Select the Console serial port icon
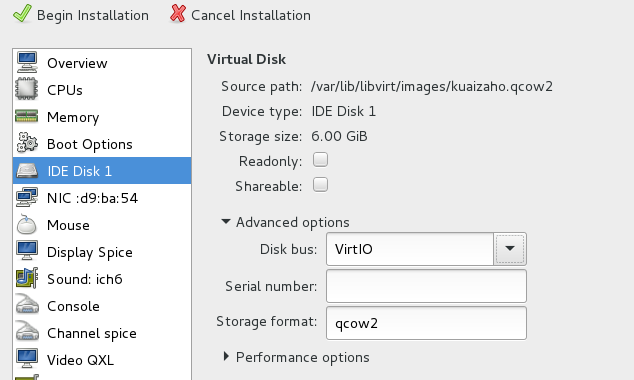This screenshot has width=634, height=380. coord(27,306)
